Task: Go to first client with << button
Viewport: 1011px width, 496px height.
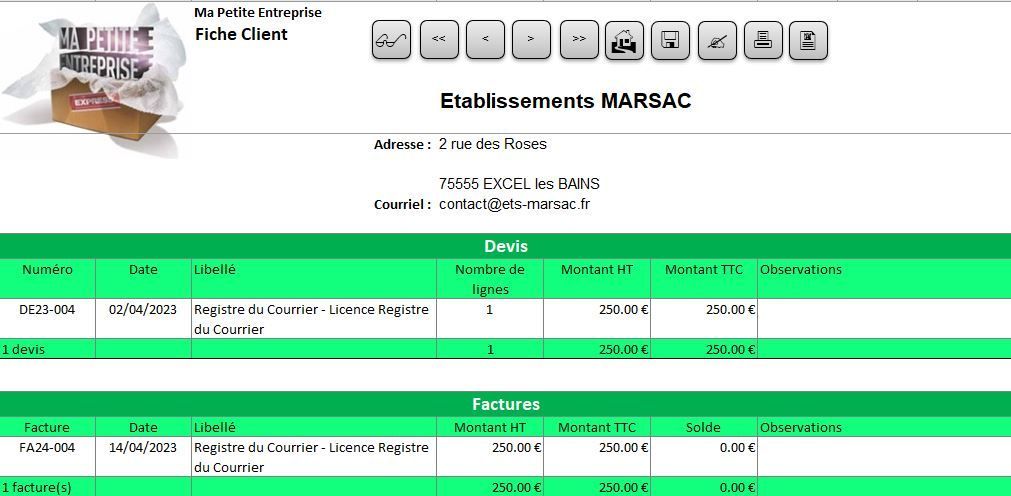Action: [439, 40]
